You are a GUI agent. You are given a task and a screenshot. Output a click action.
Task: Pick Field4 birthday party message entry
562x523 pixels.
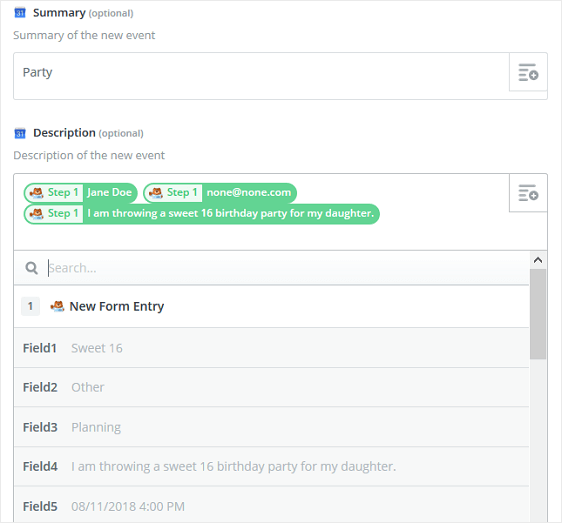[271, 466]
